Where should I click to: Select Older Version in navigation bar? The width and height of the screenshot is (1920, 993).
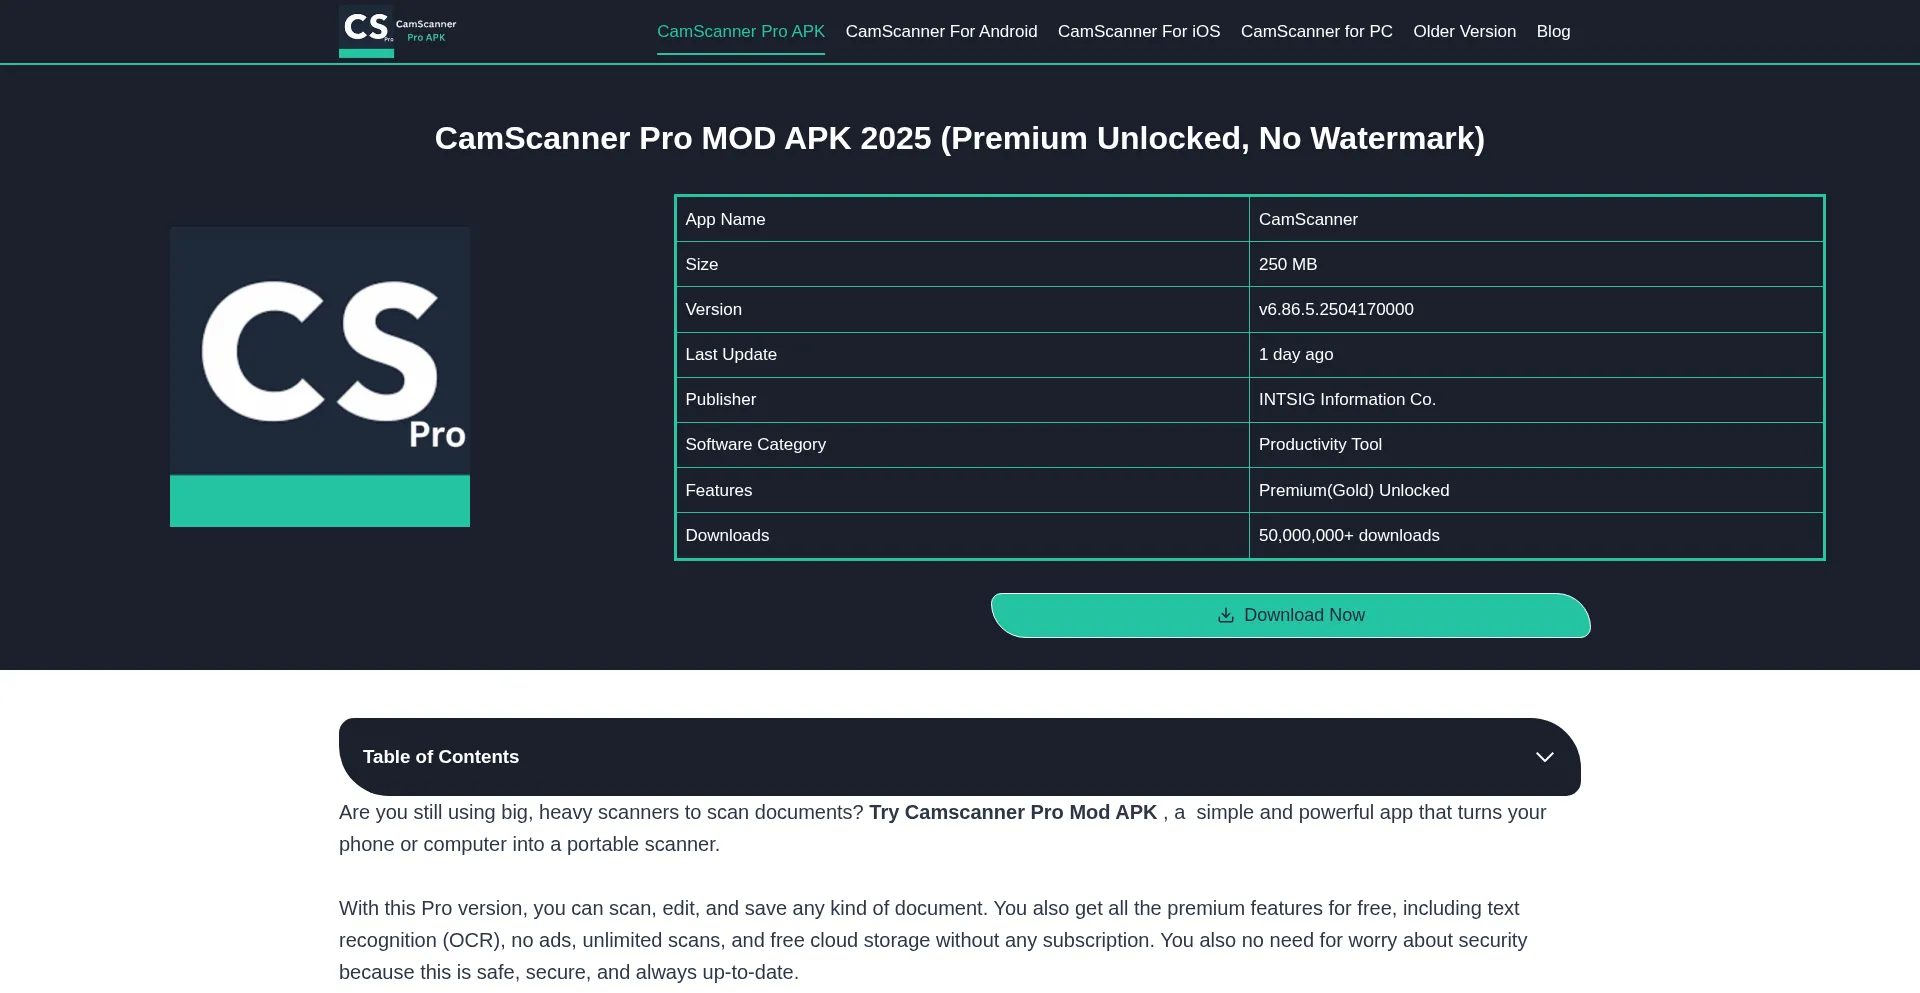point(1464,31)
